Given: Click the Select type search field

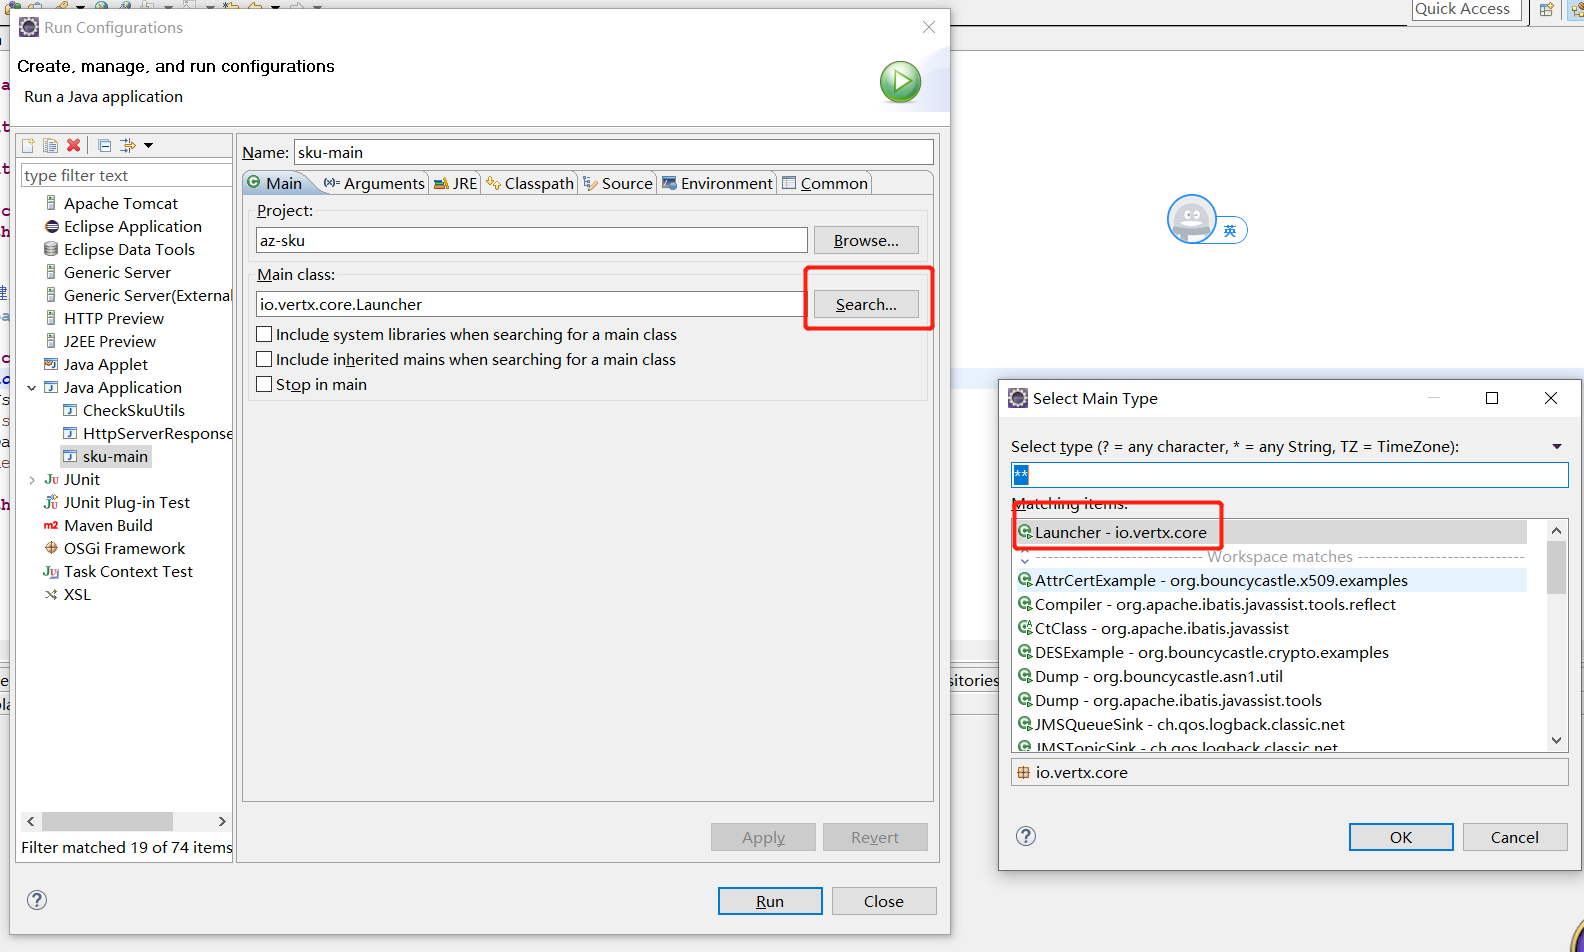Looking at the screenshot, I should (x=1289, y=475).
